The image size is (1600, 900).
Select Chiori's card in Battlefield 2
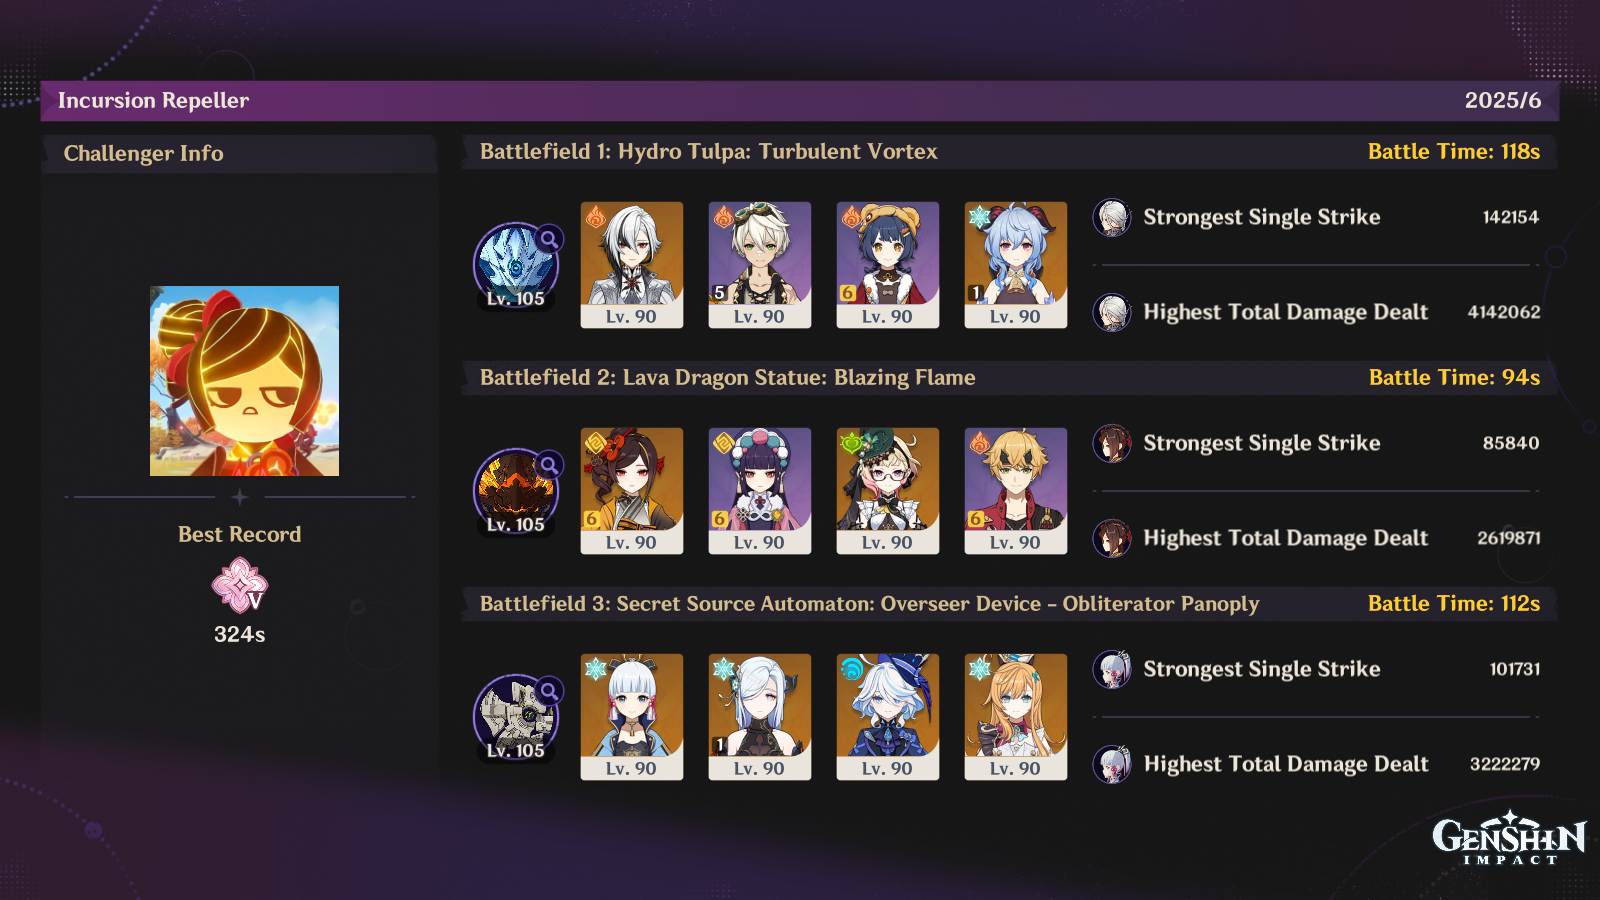(x=632, y=491)
